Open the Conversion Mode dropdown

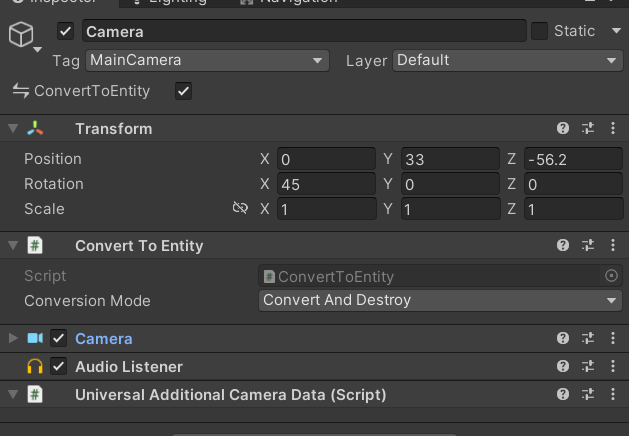coord(440,300)
